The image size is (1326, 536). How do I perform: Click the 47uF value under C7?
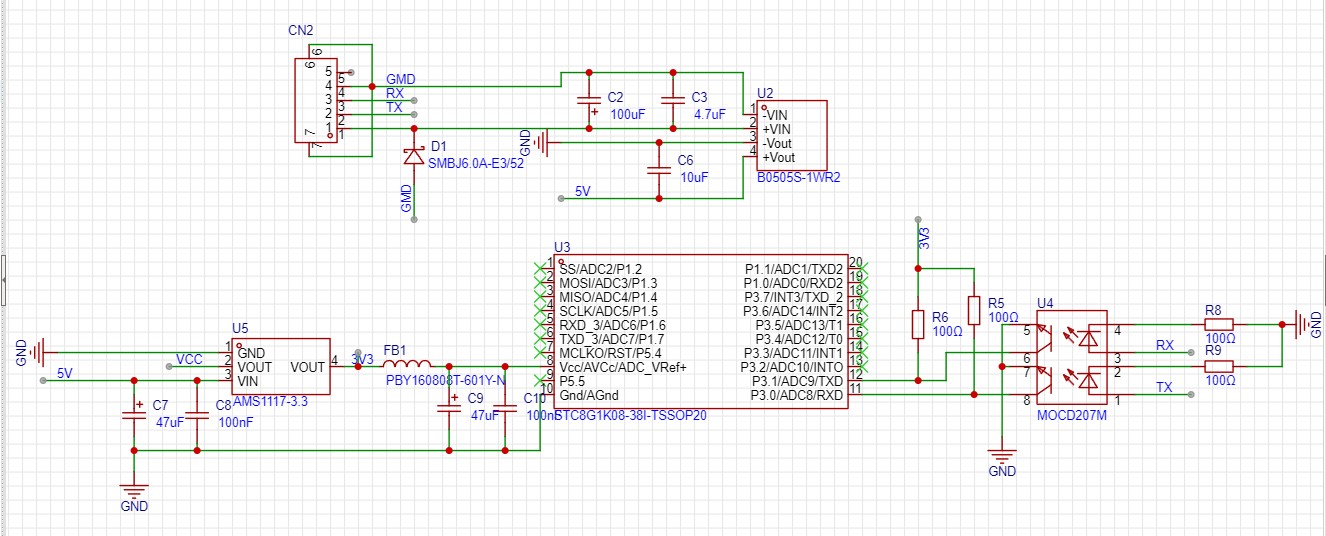click(x=169, y=424)
